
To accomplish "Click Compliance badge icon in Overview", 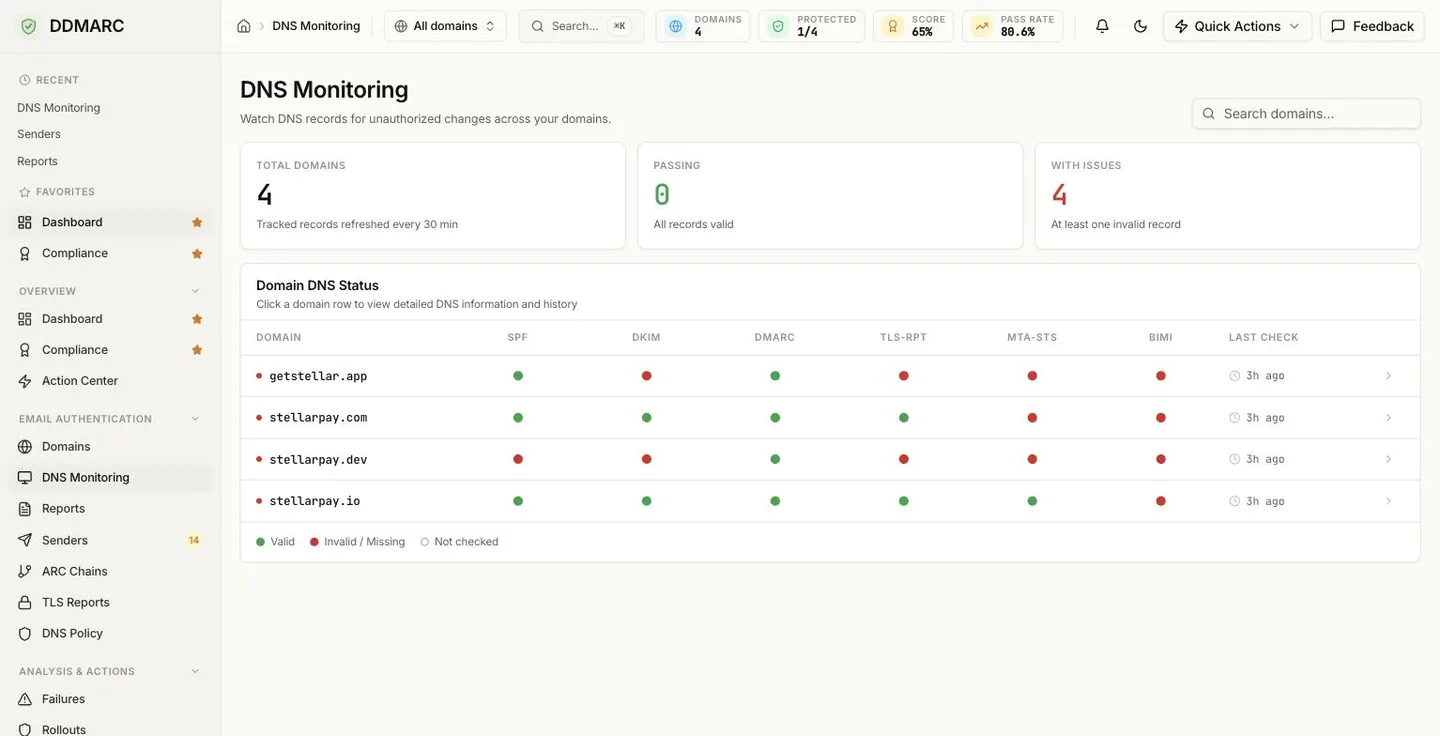I will pos(25,350).
